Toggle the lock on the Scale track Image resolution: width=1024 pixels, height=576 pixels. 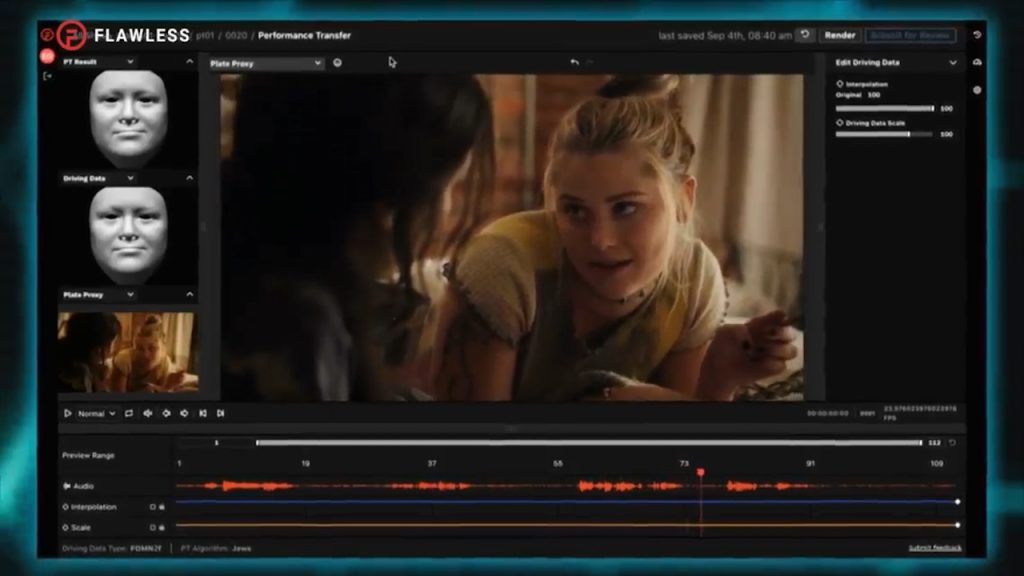162,527
